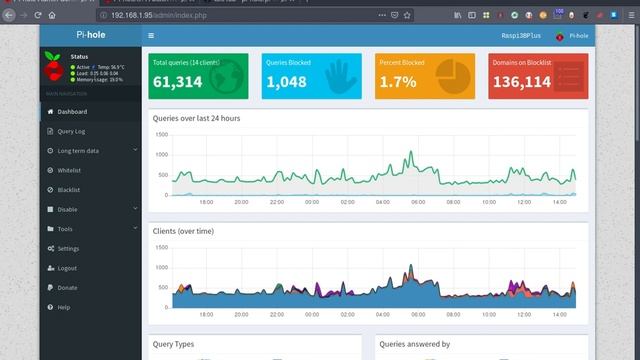The image size is (640, 360).
Task: Save page to Pocket icon
Action: pyautogui.click(x=394, y=15)
